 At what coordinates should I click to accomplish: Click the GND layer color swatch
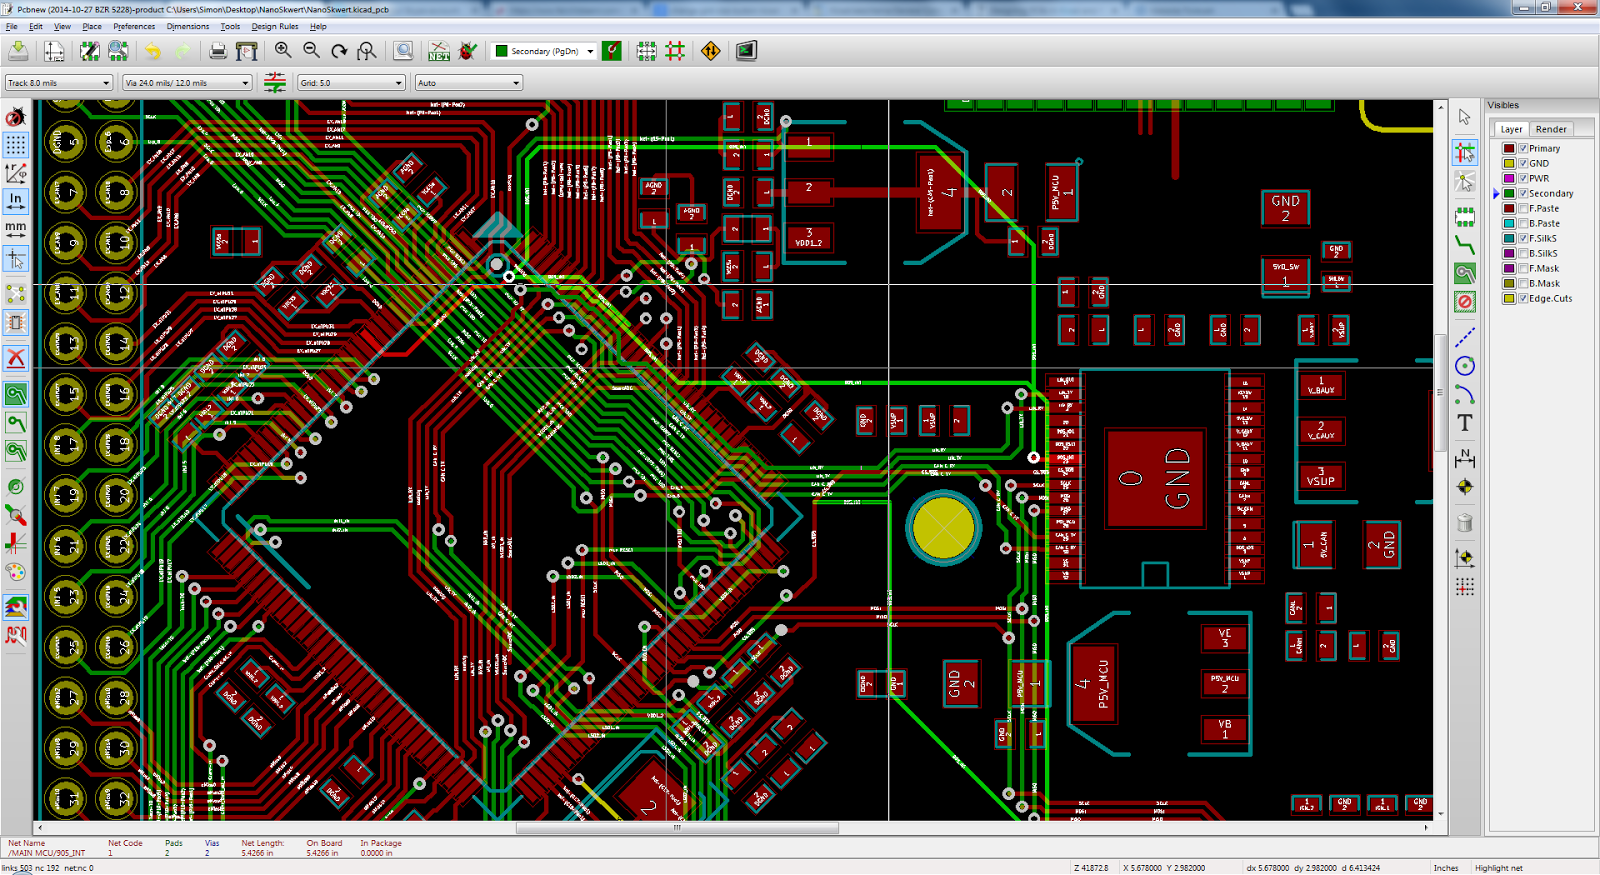pyautogui.click(x=1509, y=163)
